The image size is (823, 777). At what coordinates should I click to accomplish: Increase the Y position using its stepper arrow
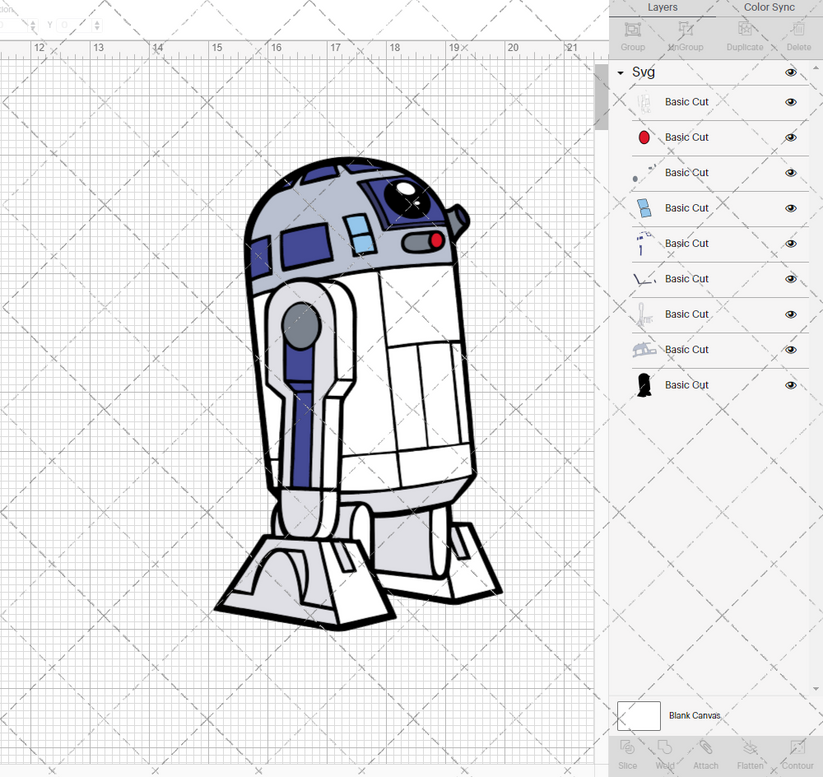(97, 23)
